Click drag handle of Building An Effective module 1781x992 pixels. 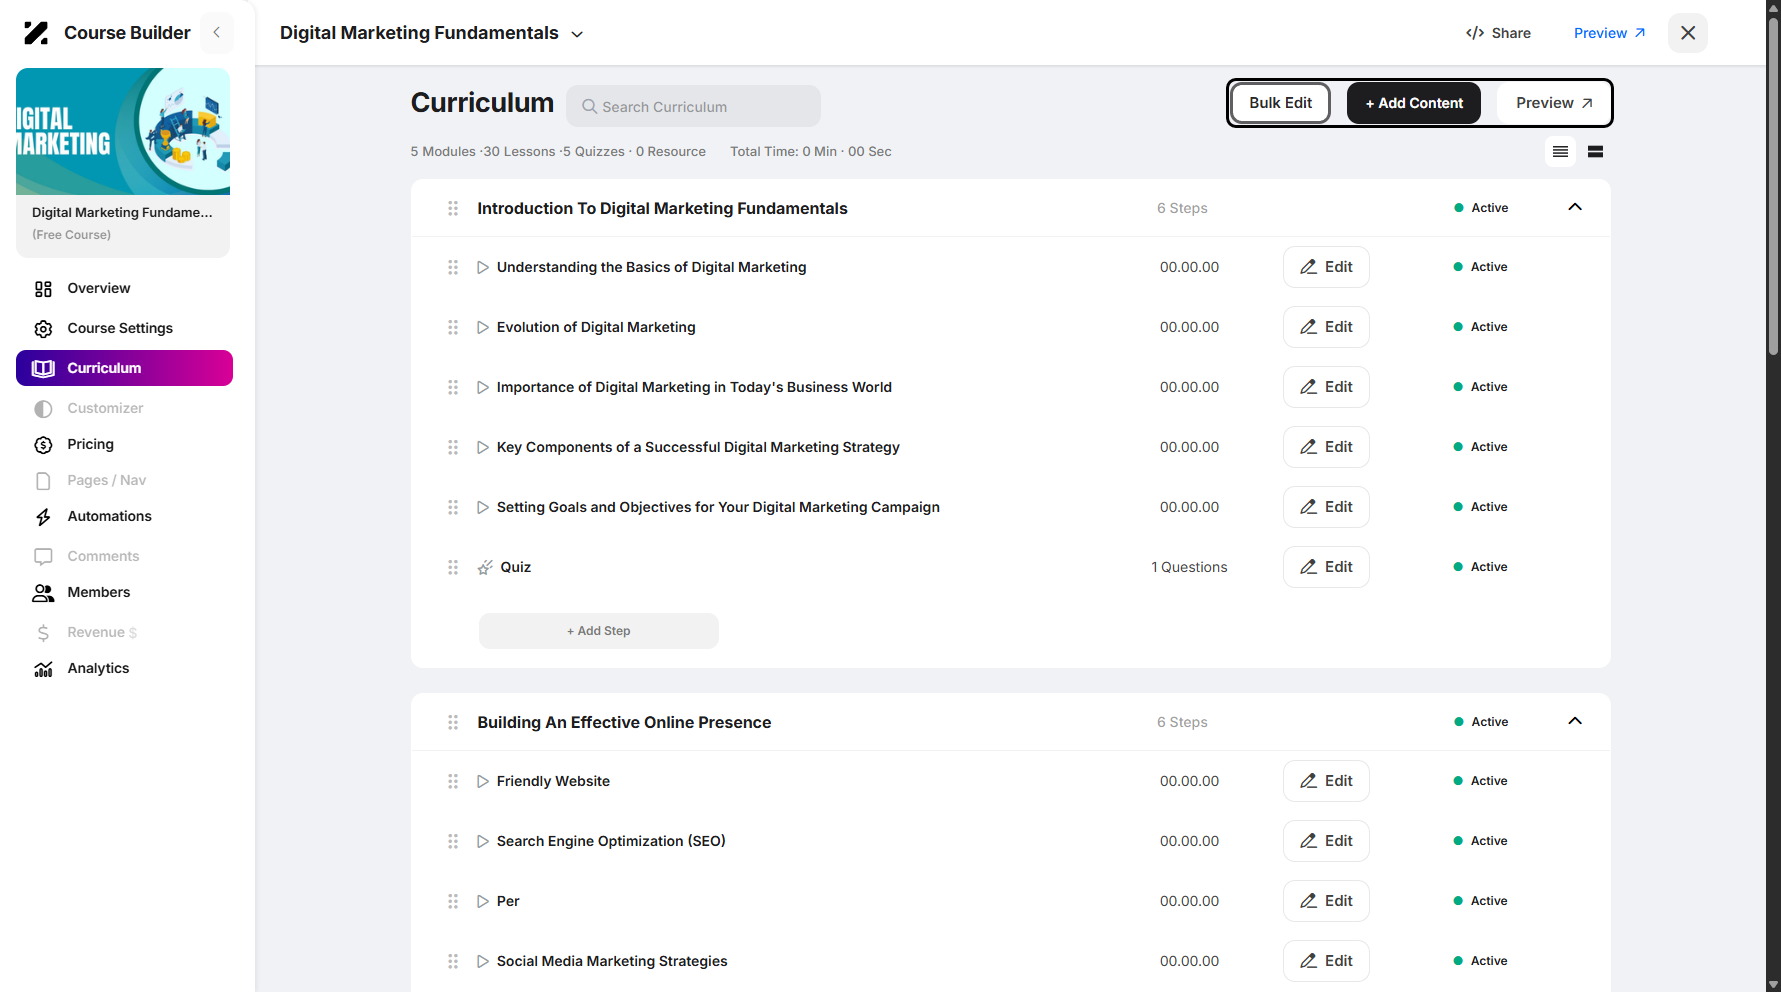click(x=453, y=722)
